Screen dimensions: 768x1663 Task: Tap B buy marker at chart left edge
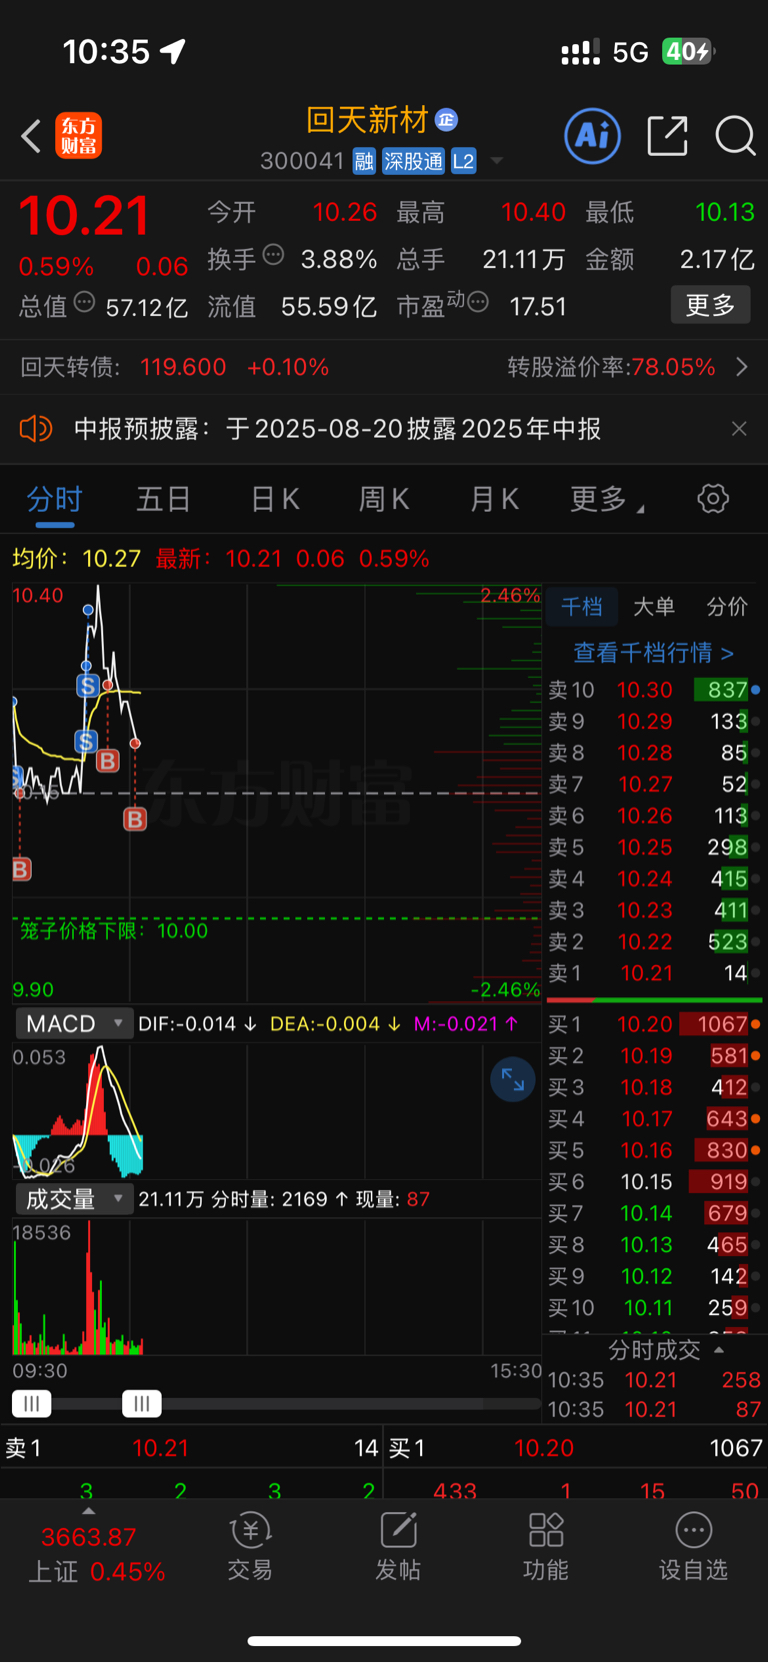pyautogui.click(x=21, y=869)
